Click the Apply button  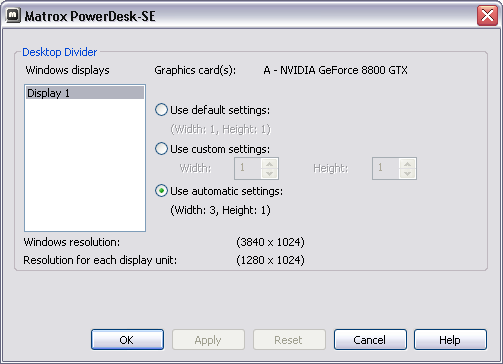[208, 340]
